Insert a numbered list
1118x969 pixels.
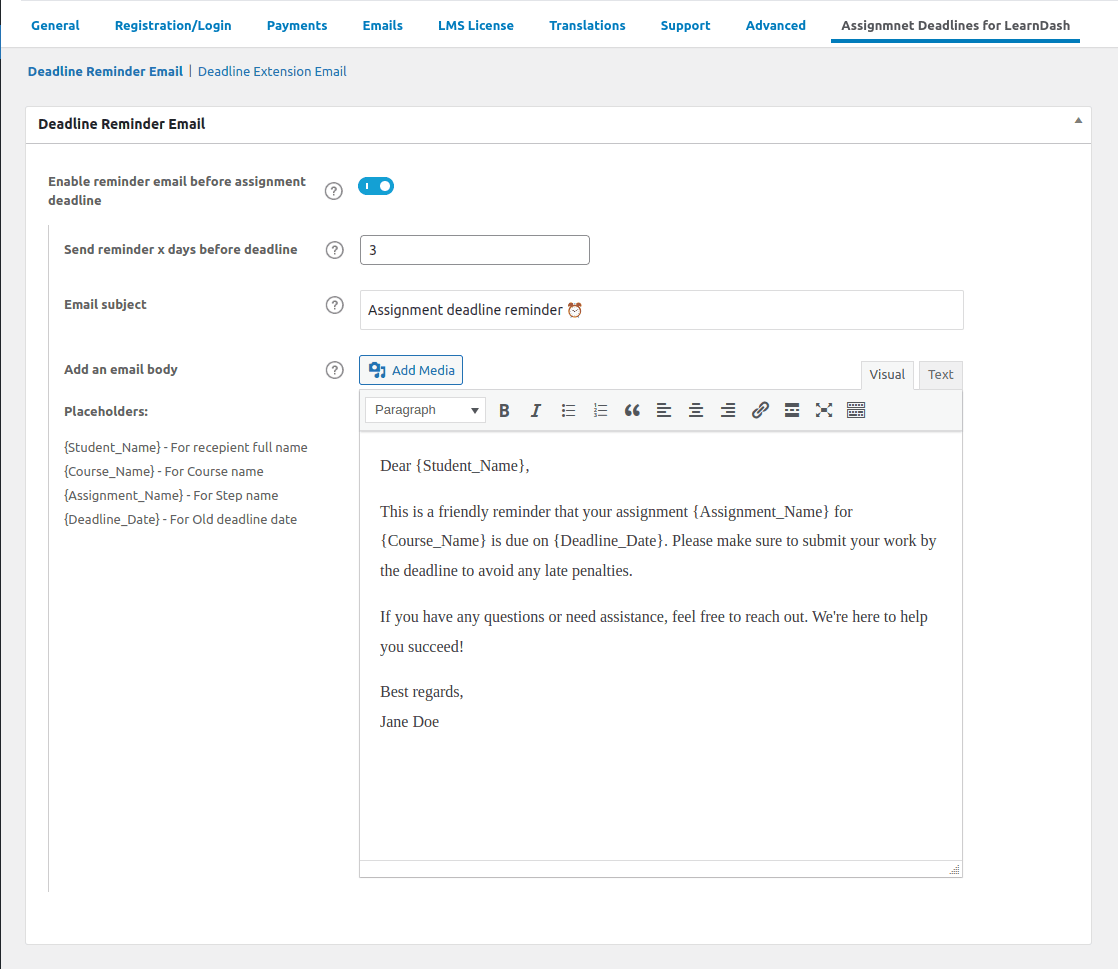tap(600, 410)
